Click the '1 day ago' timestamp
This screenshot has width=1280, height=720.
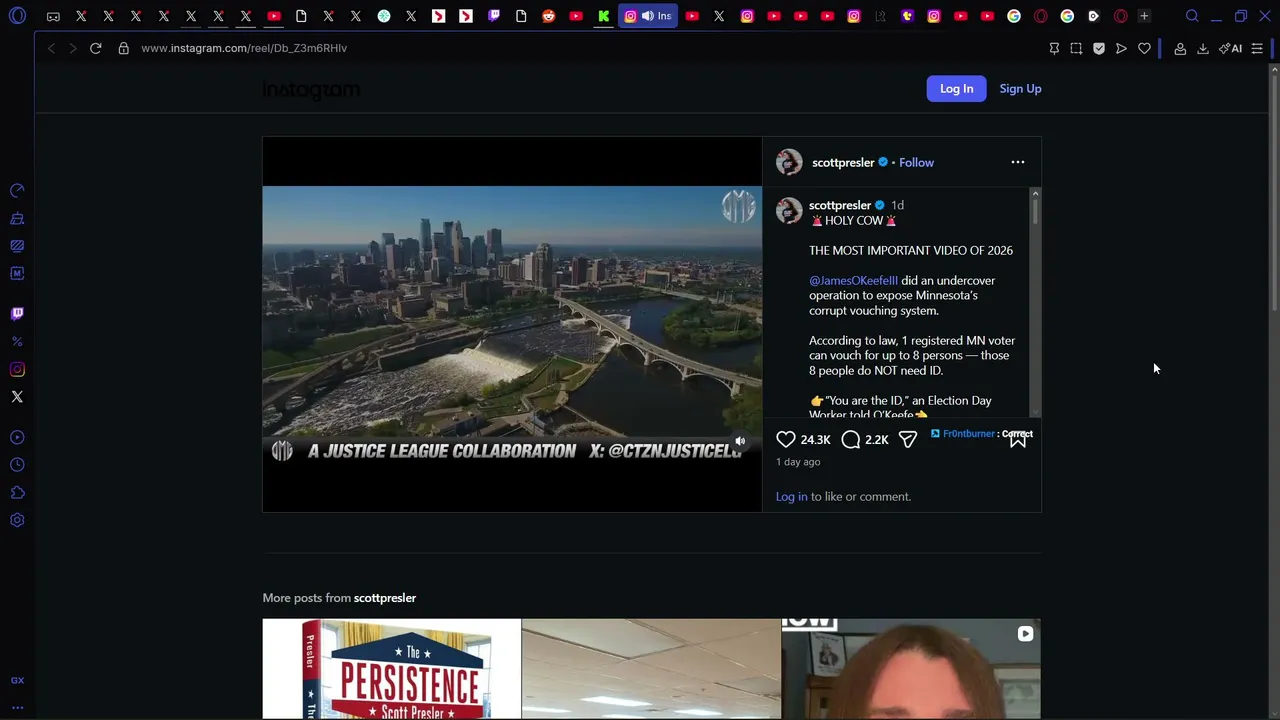(x=798, y=462)
